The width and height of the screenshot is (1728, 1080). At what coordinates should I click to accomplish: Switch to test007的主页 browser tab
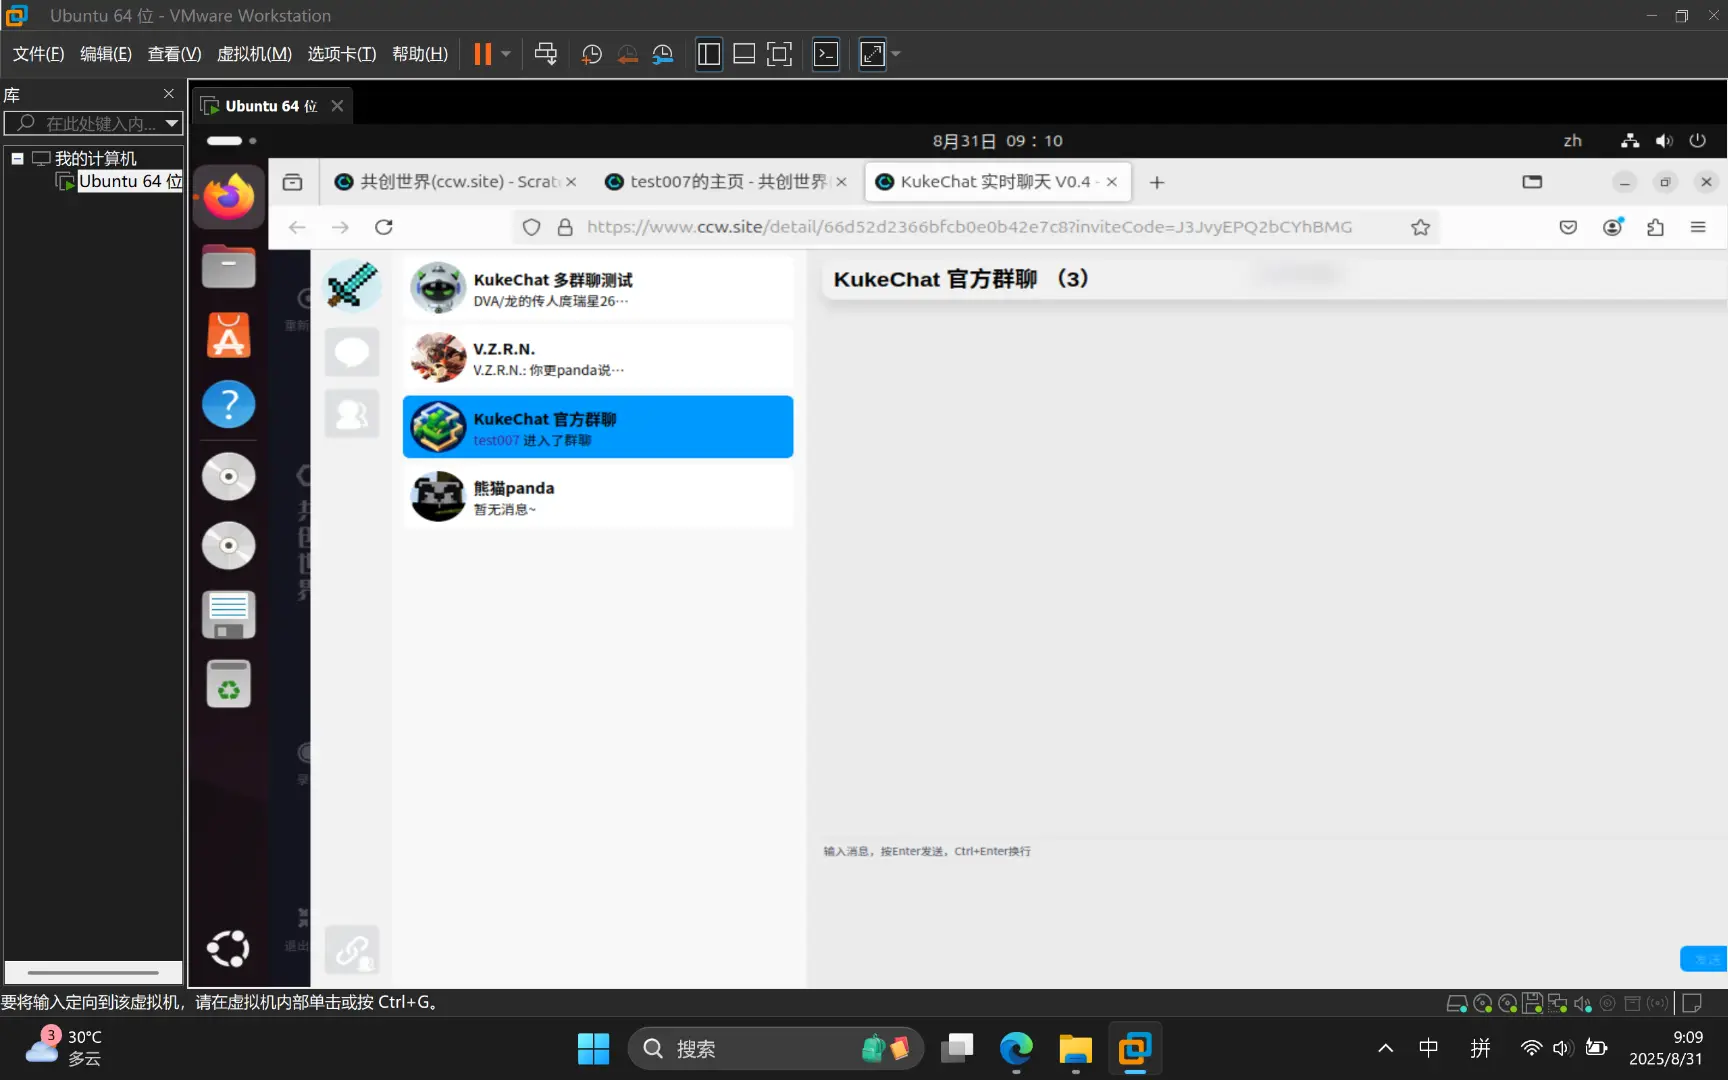click(726, 182)
